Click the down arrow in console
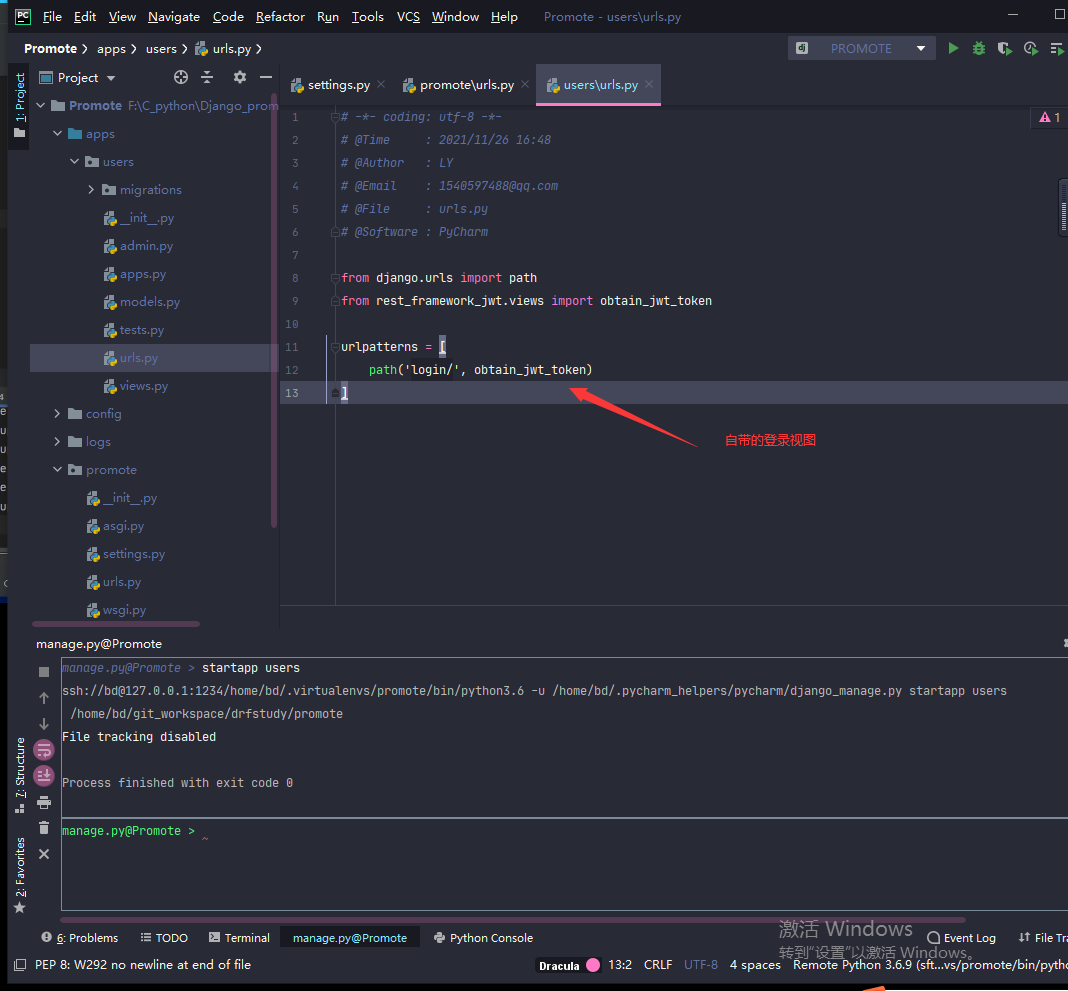1068x991 pixels. 44,723
